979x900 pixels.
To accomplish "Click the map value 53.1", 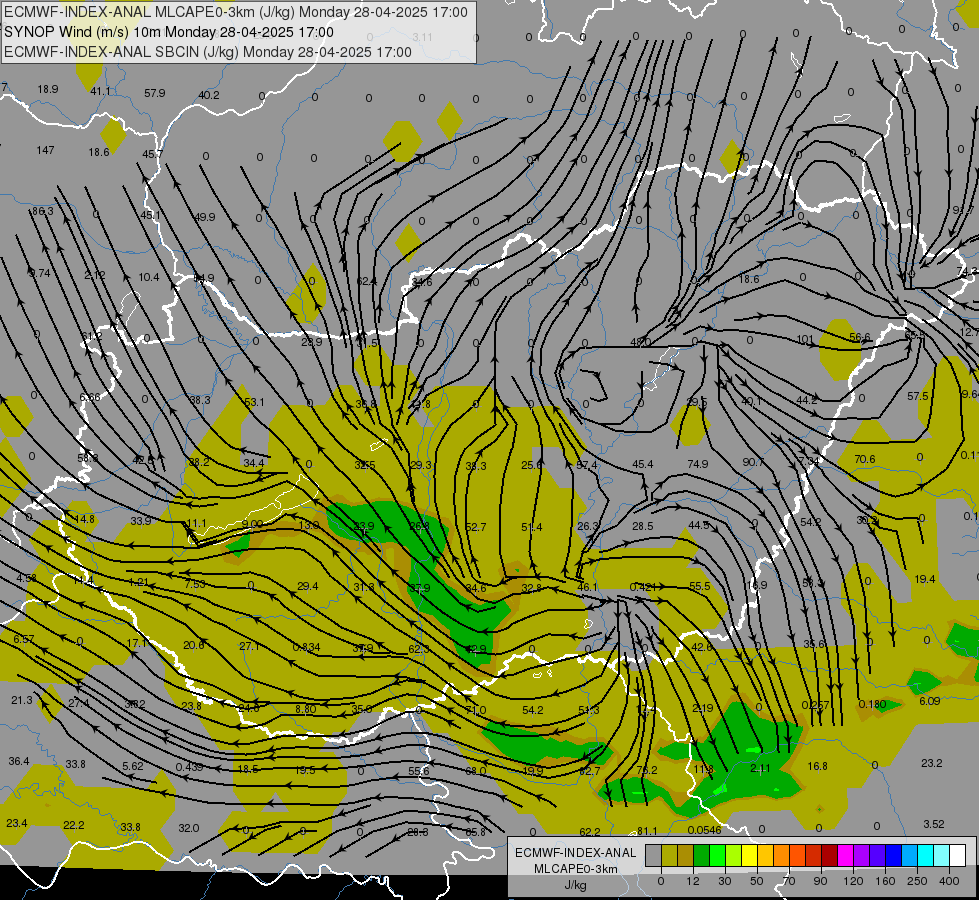I will pyautogui.click(x=254, y=402).
